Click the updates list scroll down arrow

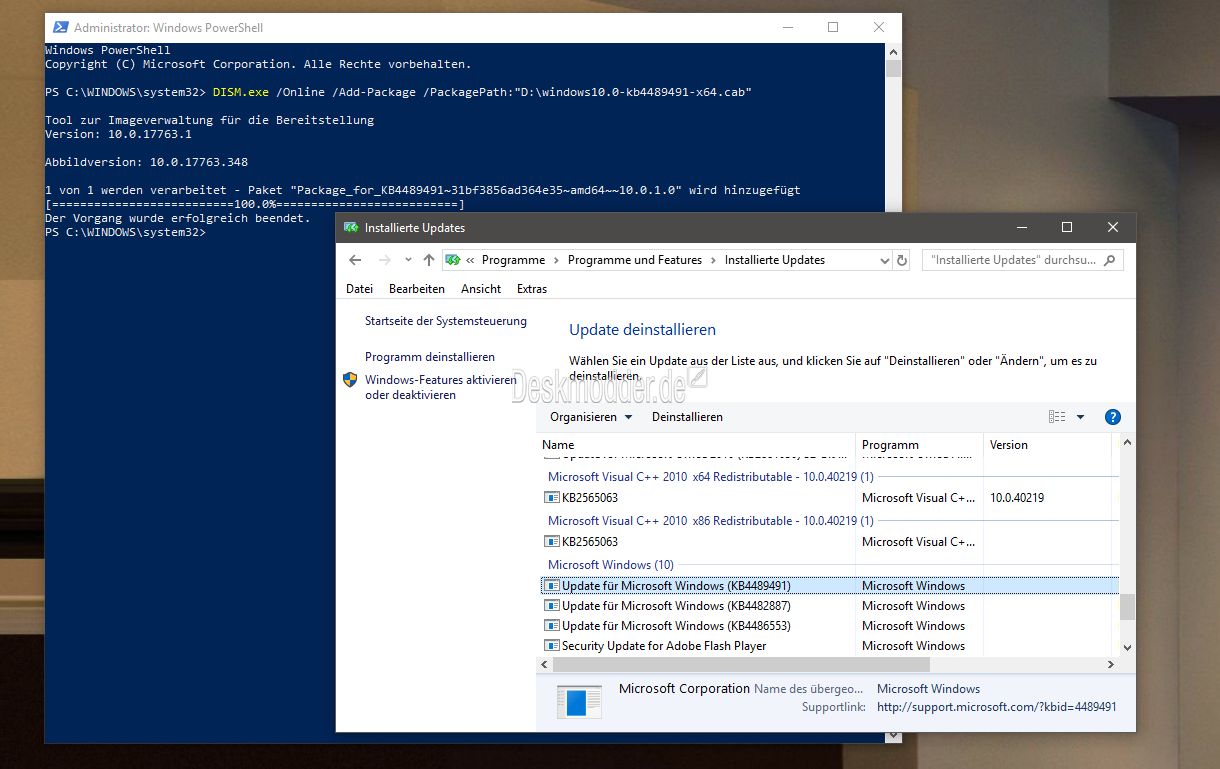coord(1127,648)
